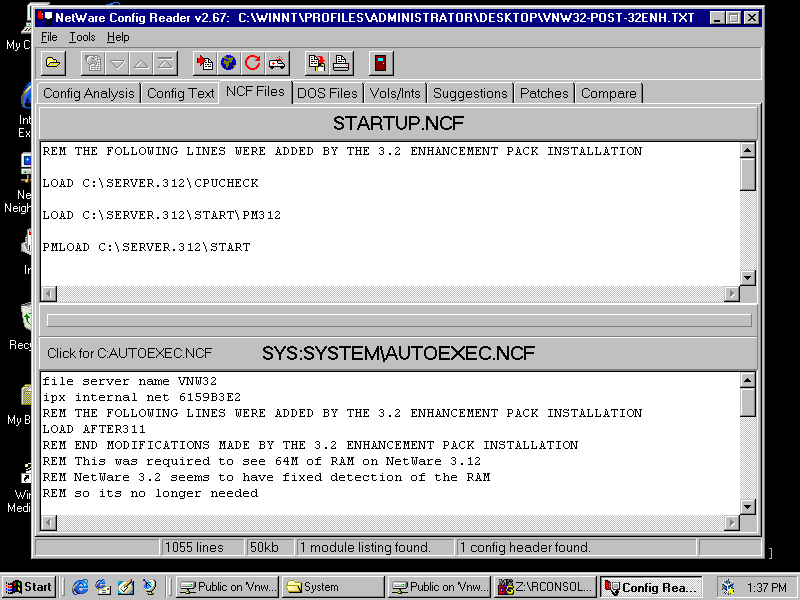Click 'REM so its no longer needed' line
This screenshot has height=600, width=800.
pyautogui.click(x=151, y=493)
